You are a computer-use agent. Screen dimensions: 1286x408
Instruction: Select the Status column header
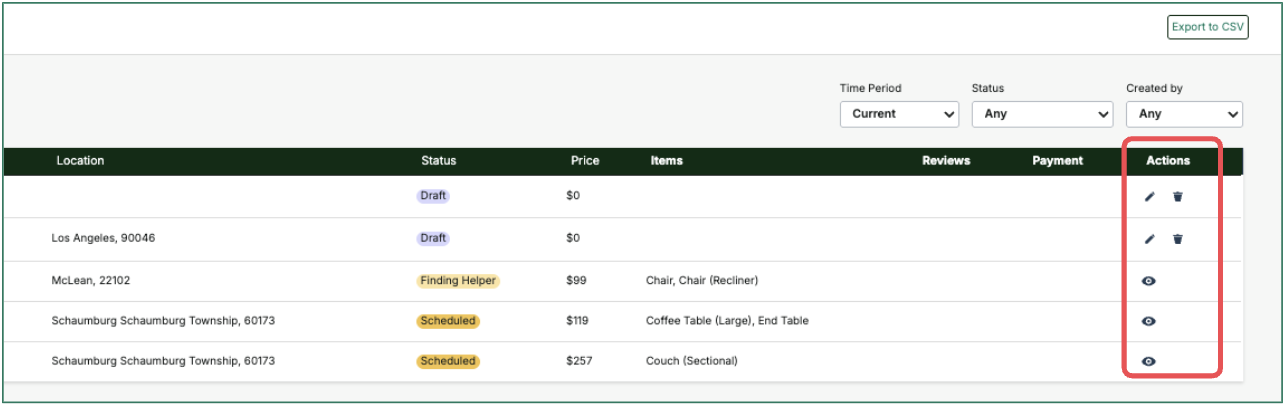pos(438,161)
